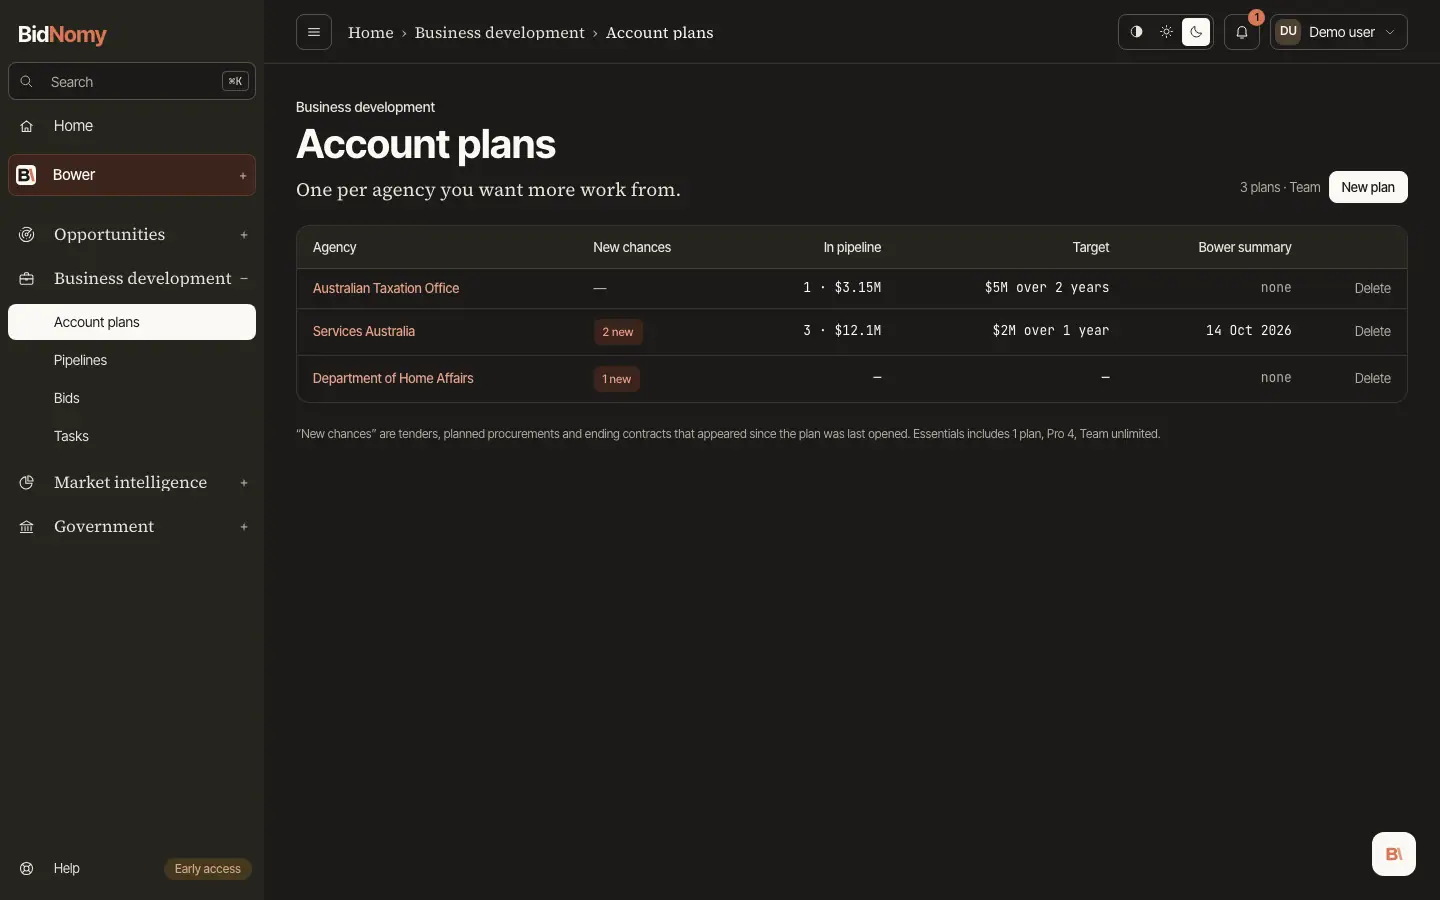The image size is (1440, 900).
Task: Click the 1 new badge
Action: coord(617,379)
